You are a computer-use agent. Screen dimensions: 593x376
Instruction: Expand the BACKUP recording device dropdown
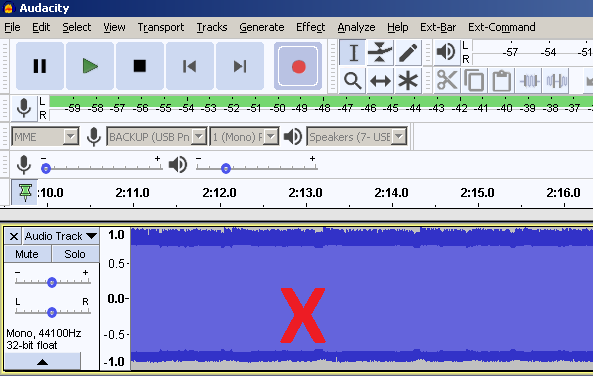[157, 137]
